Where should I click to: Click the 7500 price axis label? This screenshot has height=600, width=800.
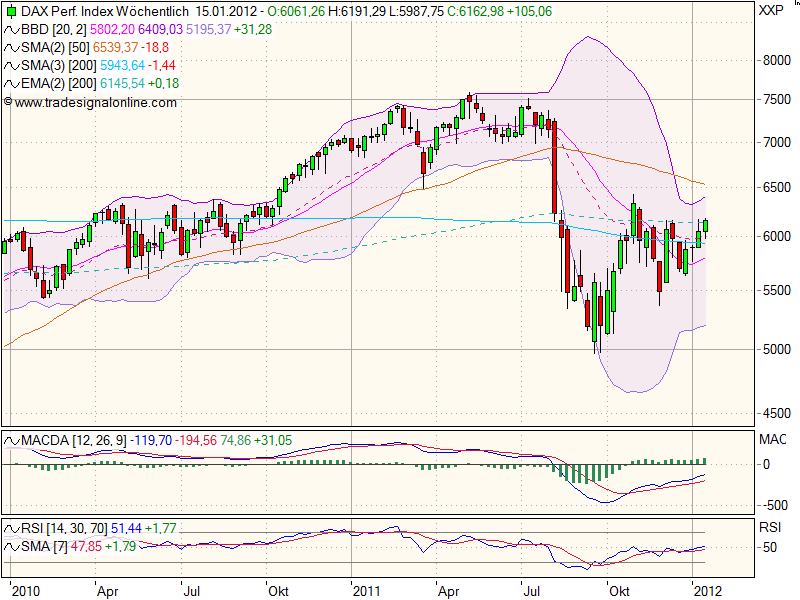coord(777,99)
